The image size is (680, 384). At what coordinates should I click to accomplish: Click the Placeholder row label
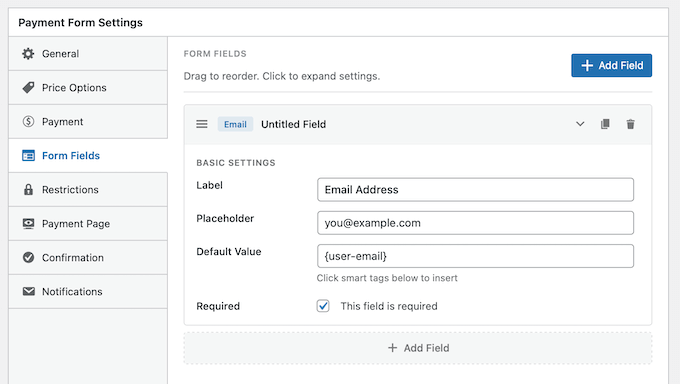click(x=225, y=218)
